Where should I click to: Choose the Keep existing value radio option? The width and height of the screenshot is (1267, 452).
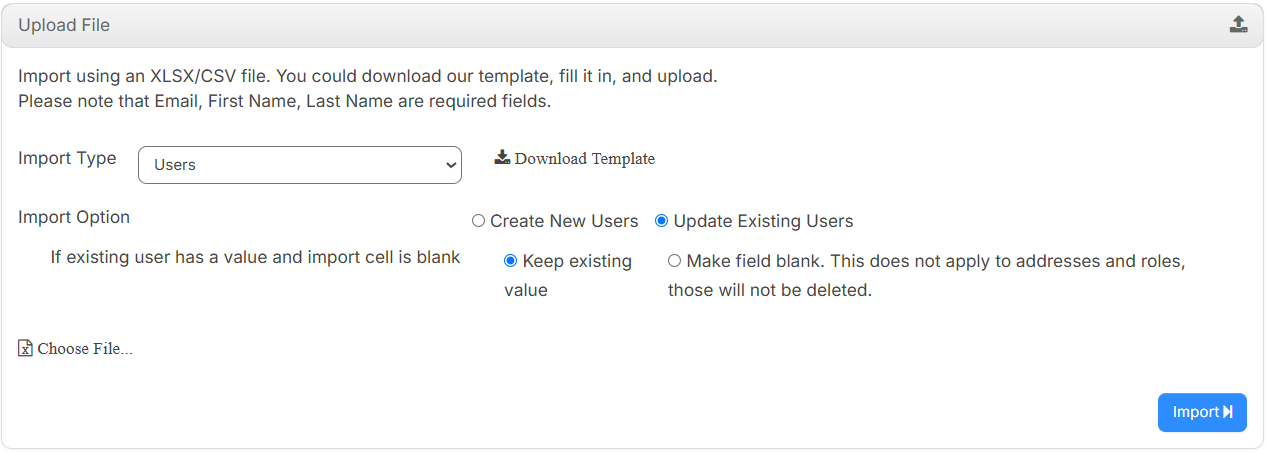click(x=510, y=261)
